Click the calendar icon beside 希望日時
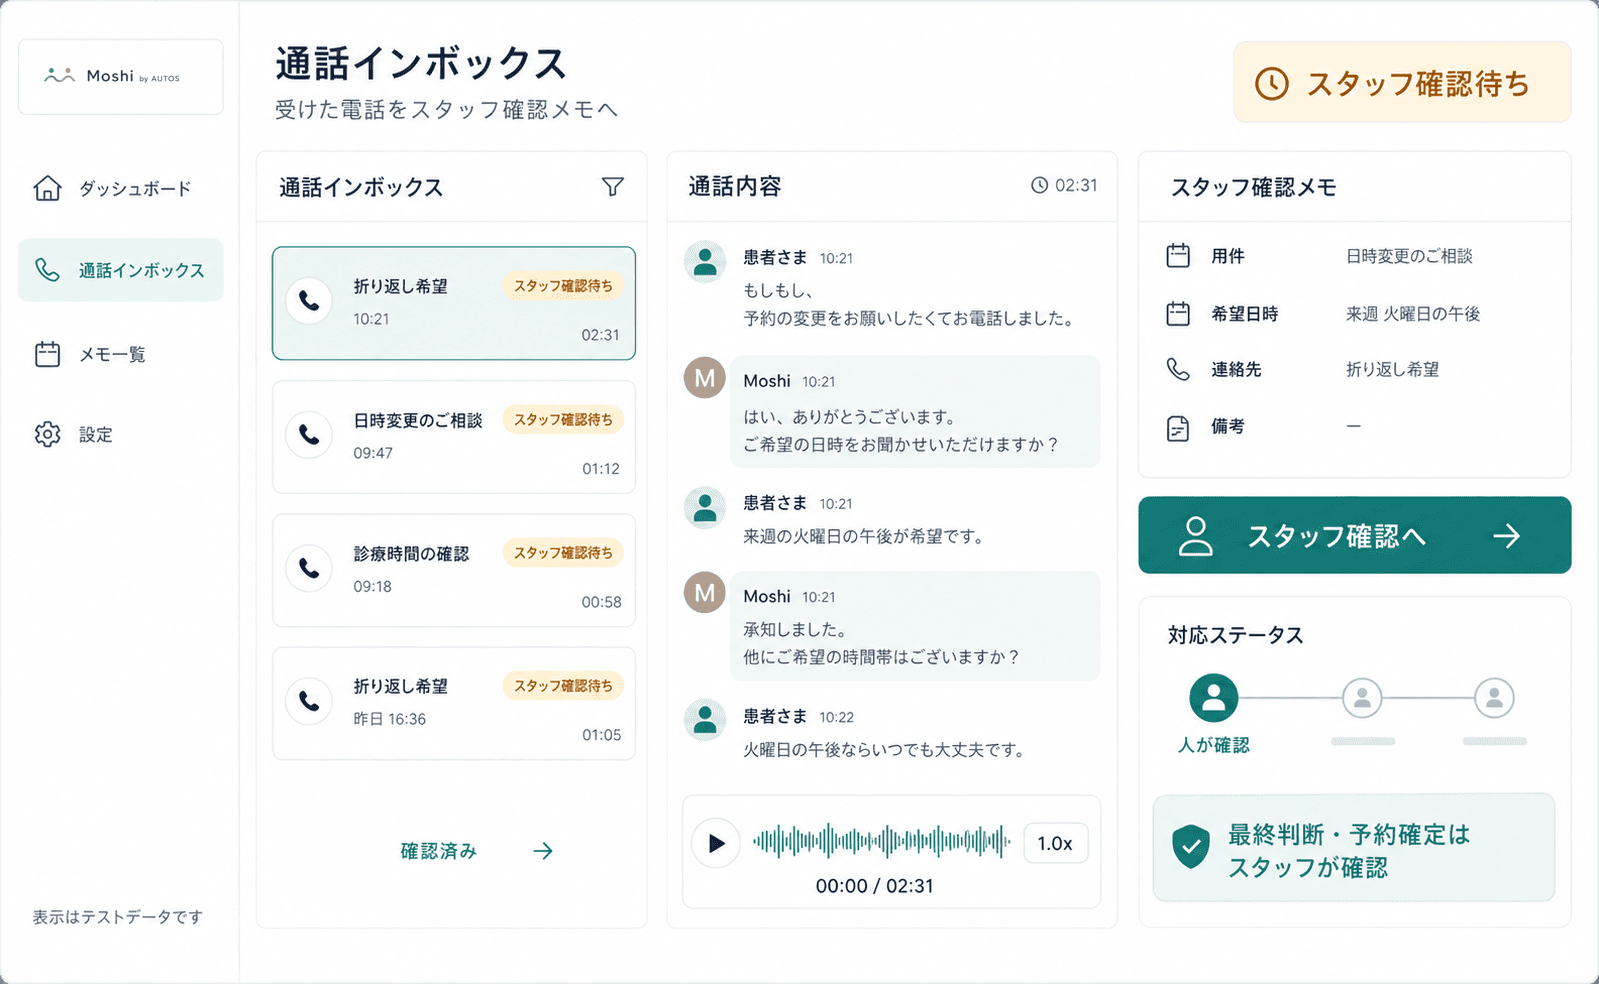Viewport: 1599px width, 984px height. point(1178,313)
